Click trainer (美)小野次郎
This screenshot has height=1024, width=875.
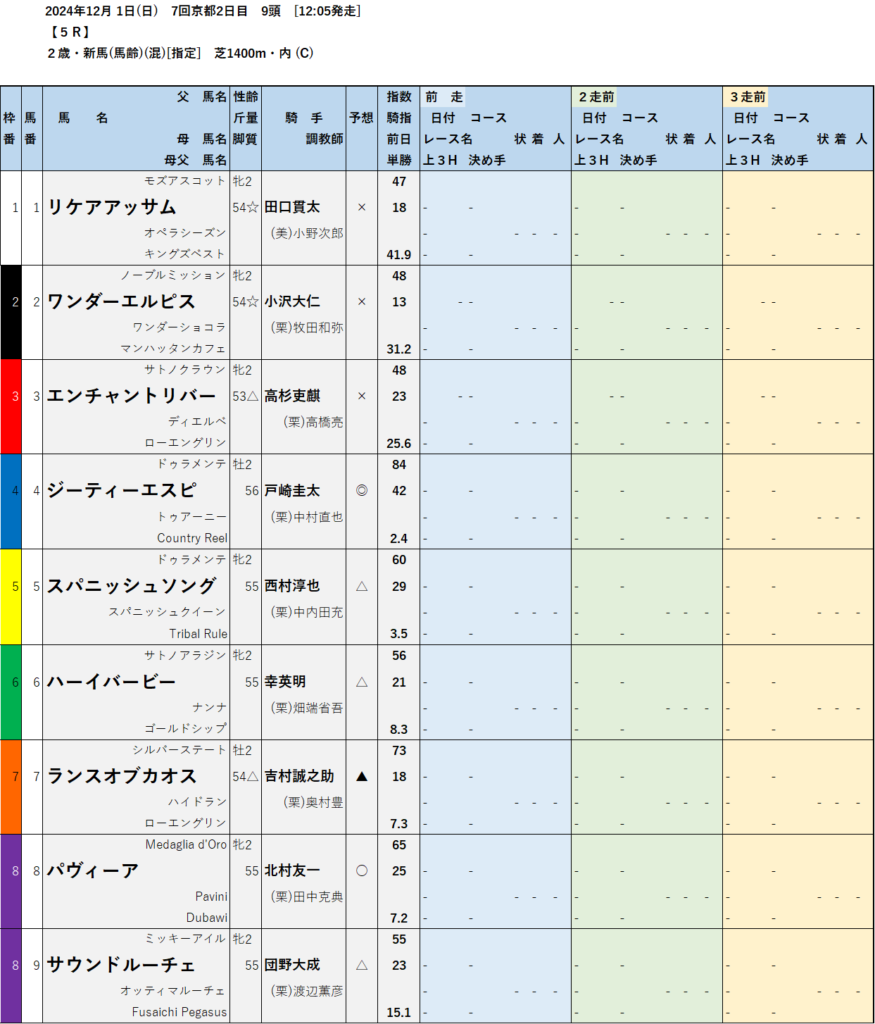(307, 233)
